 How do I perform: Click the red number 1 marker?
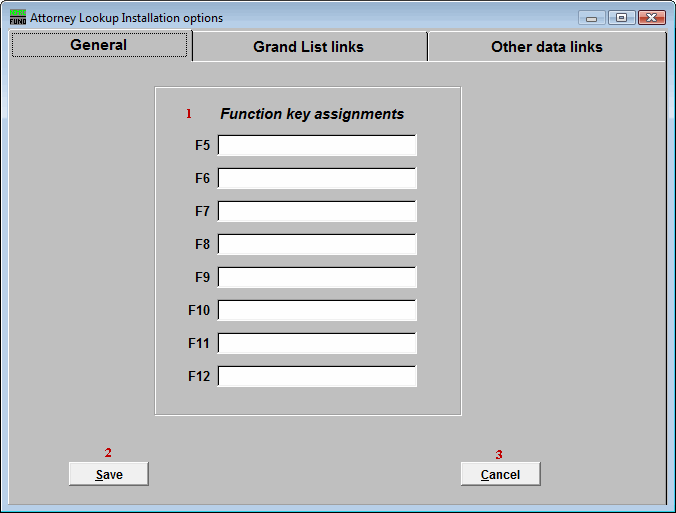(x=188, y=114)
